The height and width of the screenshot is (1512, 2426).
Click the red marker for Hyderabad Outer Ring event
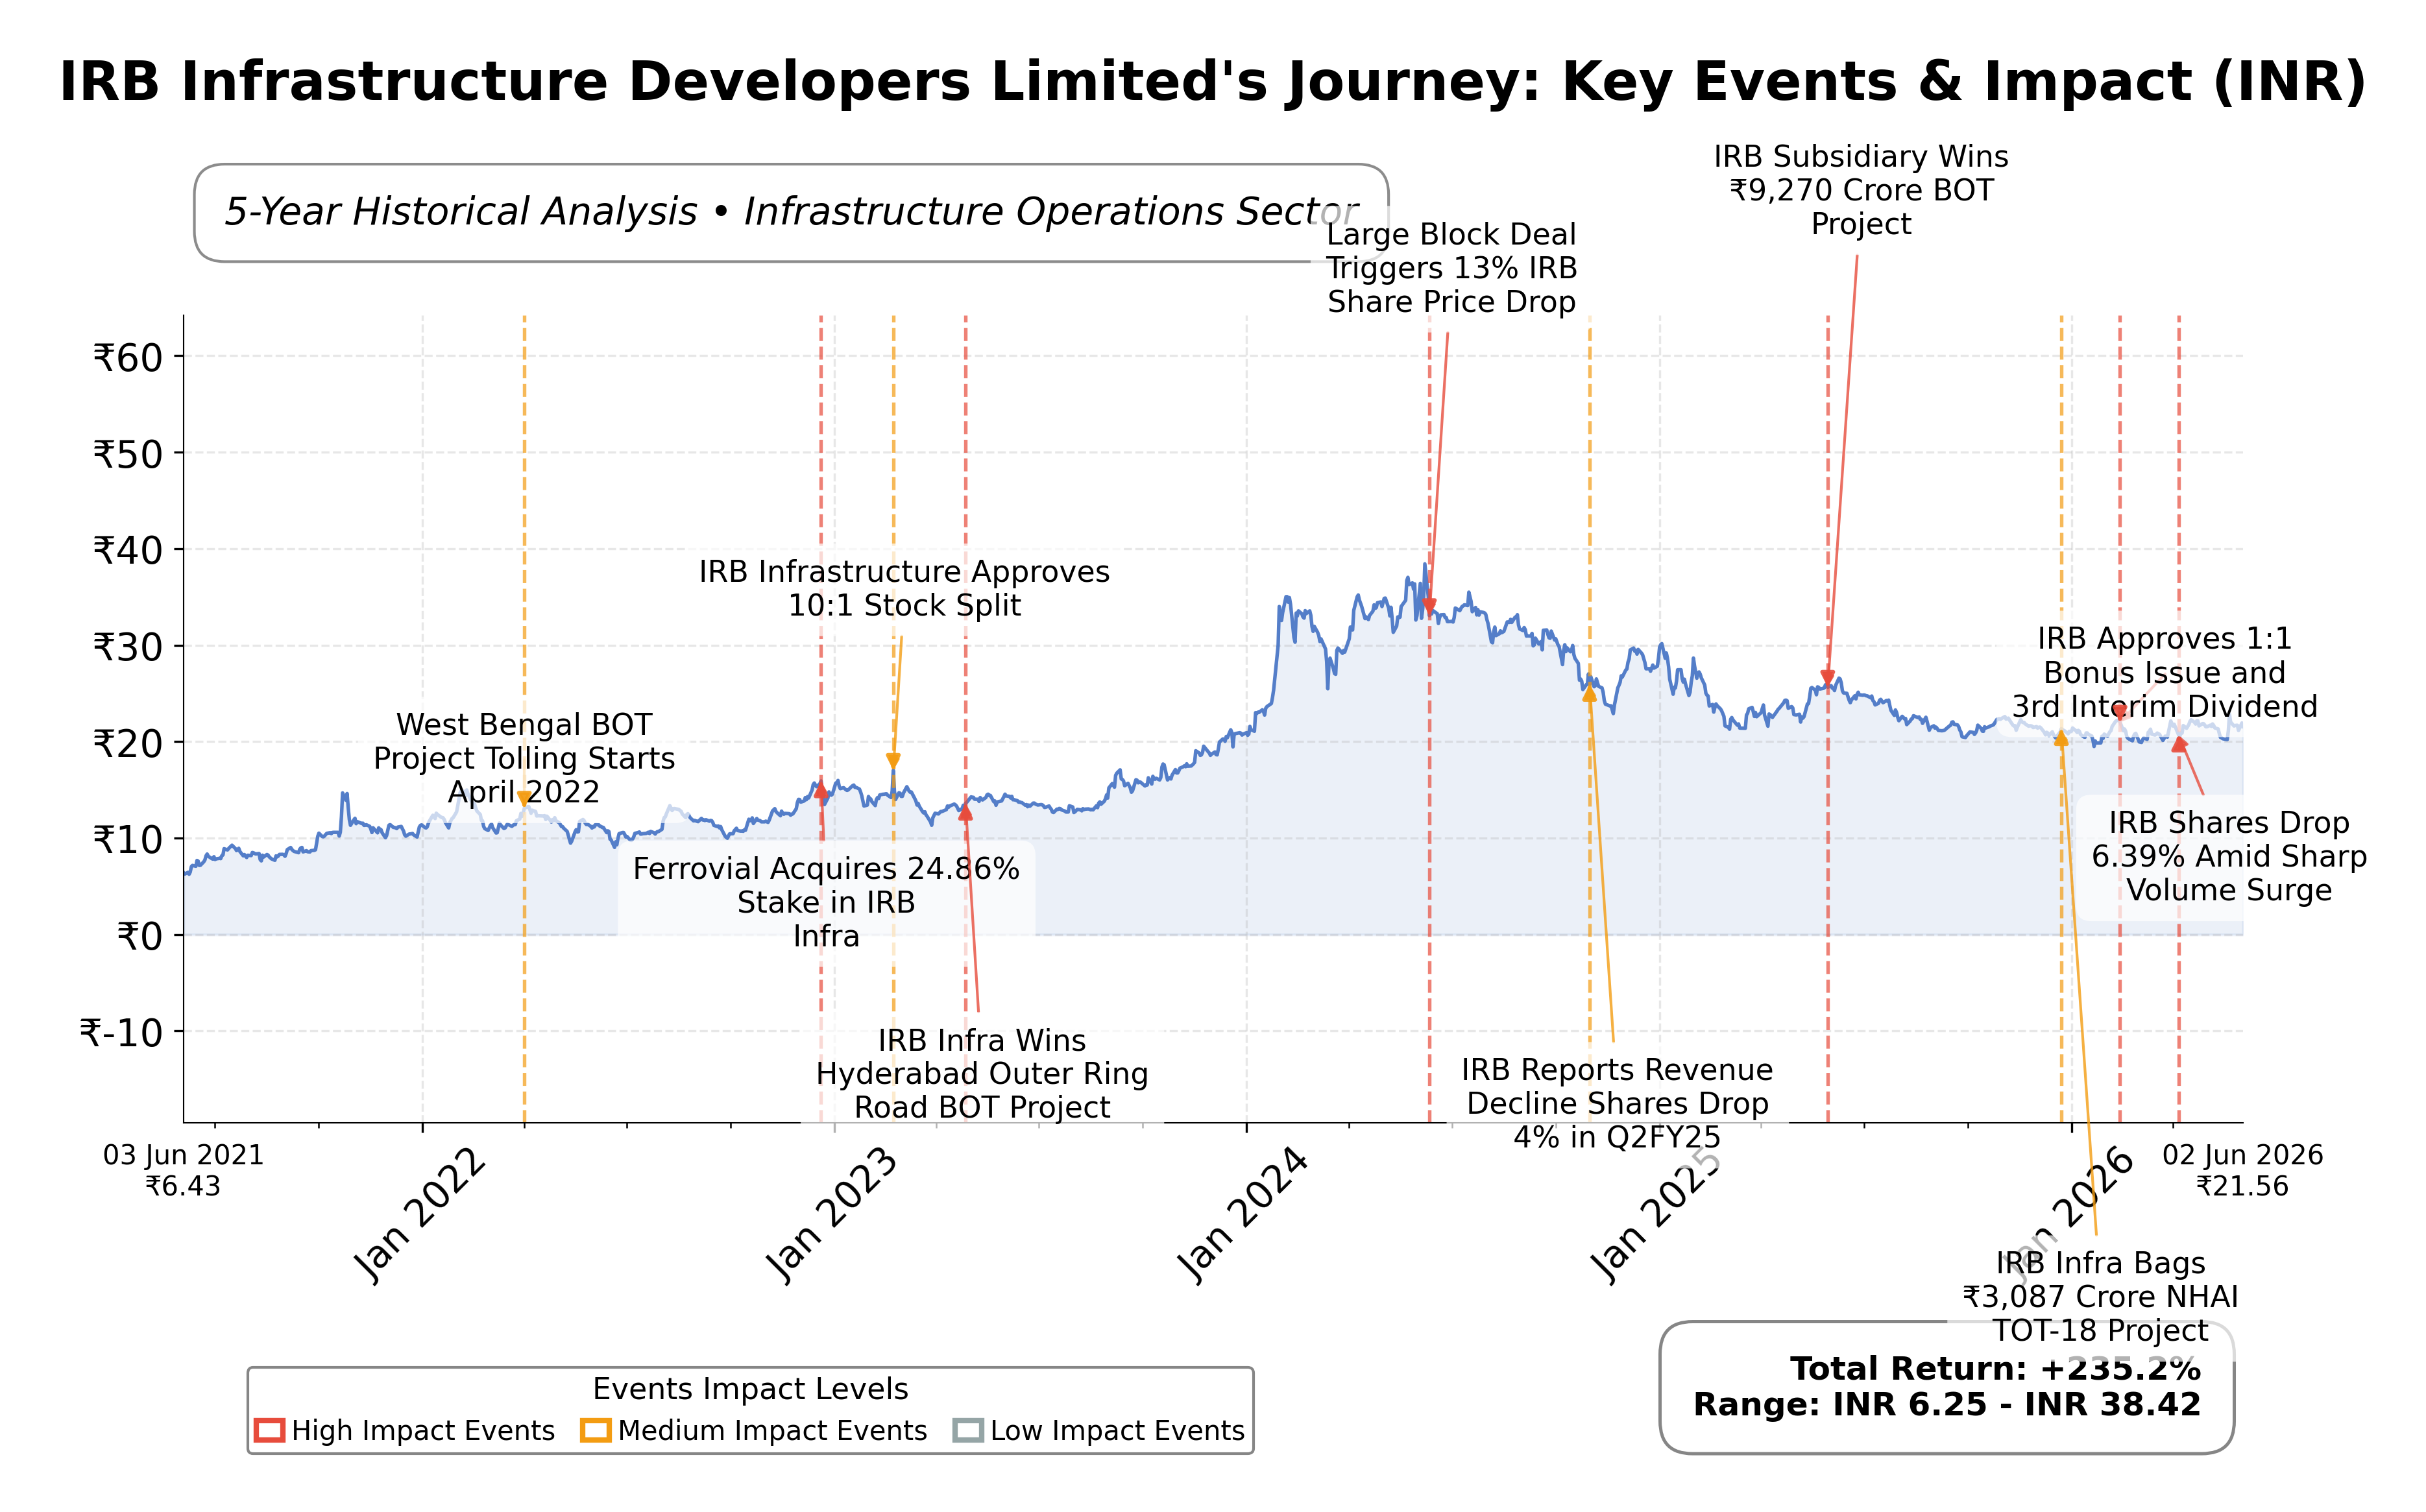coord(965,813)
